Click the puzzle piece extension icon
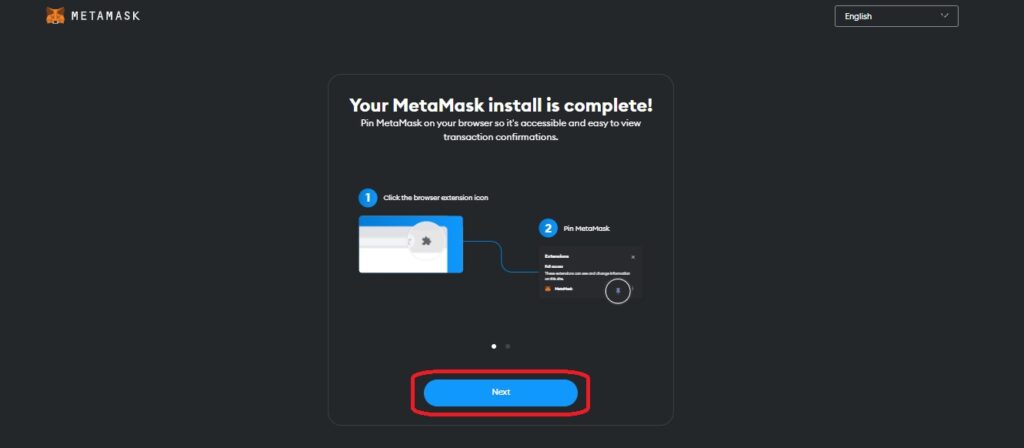Viewport: 1024px width, 448px height. (x=426, y=242)
